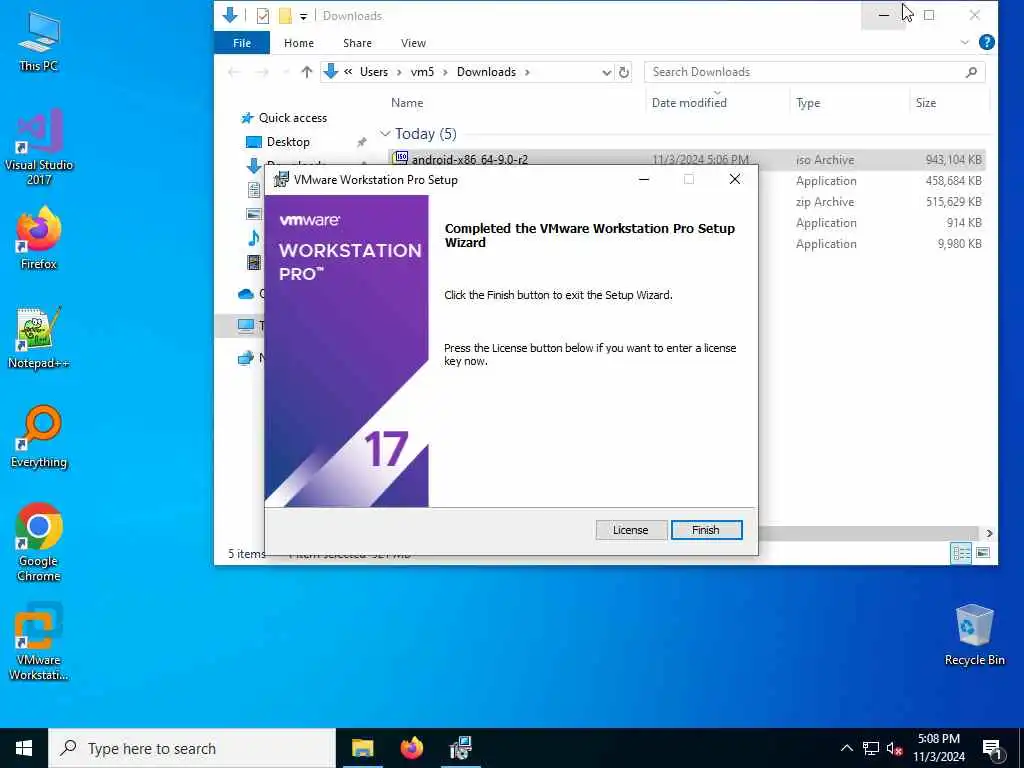Click Users in the address breadcrumb

tap(374, 72)
